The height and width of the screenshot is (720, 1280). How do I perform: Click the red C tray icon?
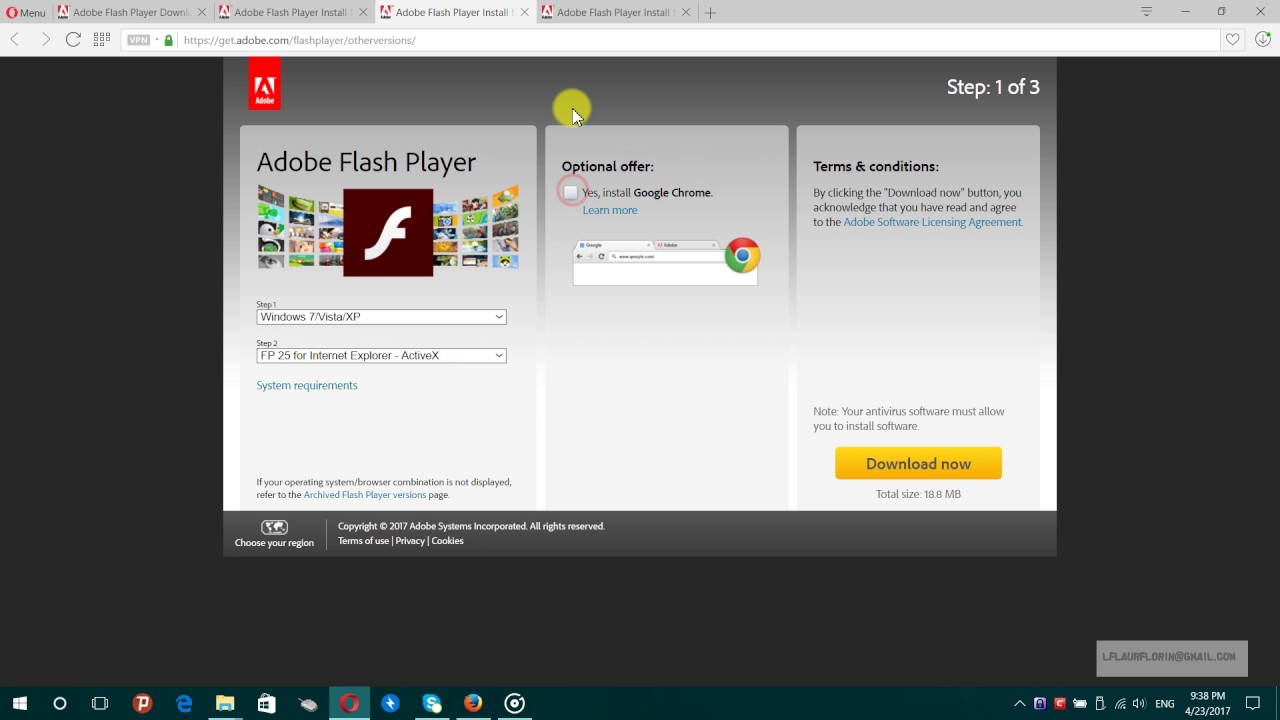tap(1060, 704)
